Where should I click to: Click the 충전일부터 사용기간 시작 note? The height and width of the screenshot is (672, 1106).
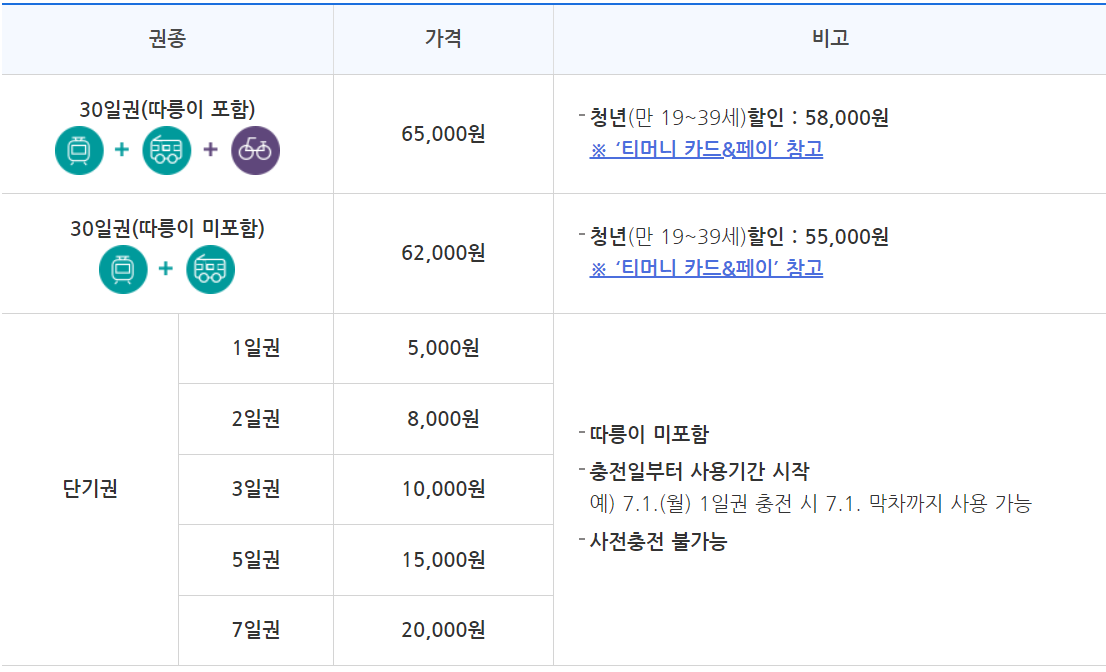coord(699,471)
